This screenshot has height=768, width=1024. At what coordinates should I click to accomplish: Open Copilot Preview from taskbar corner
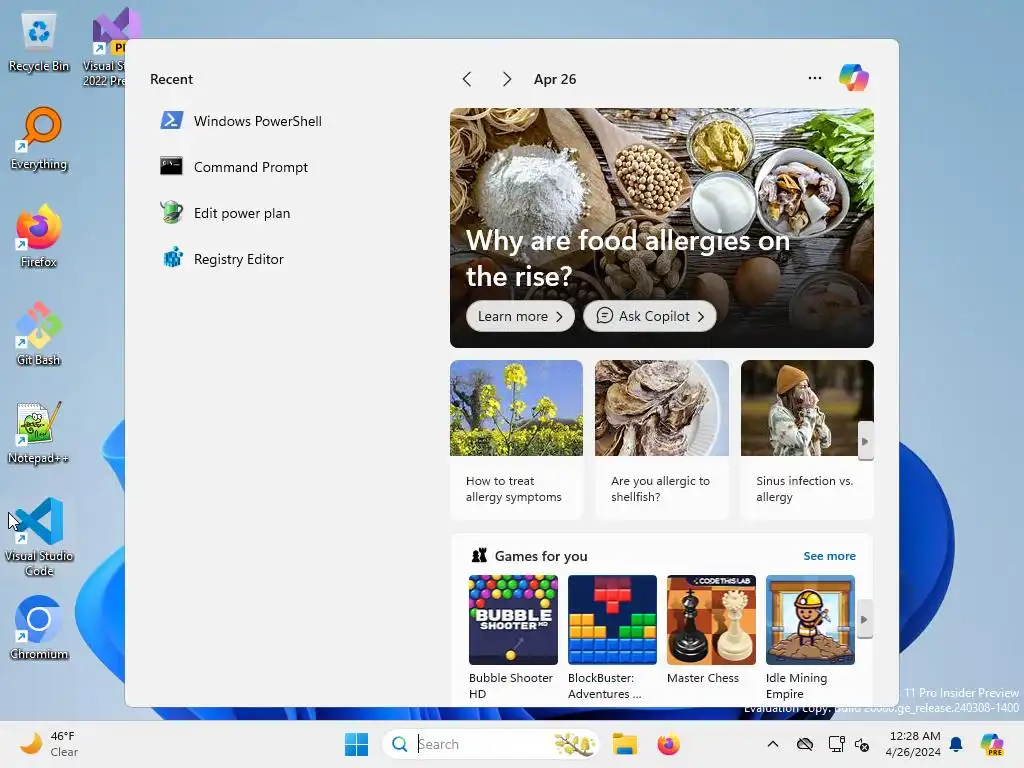(x=992, y=744)
